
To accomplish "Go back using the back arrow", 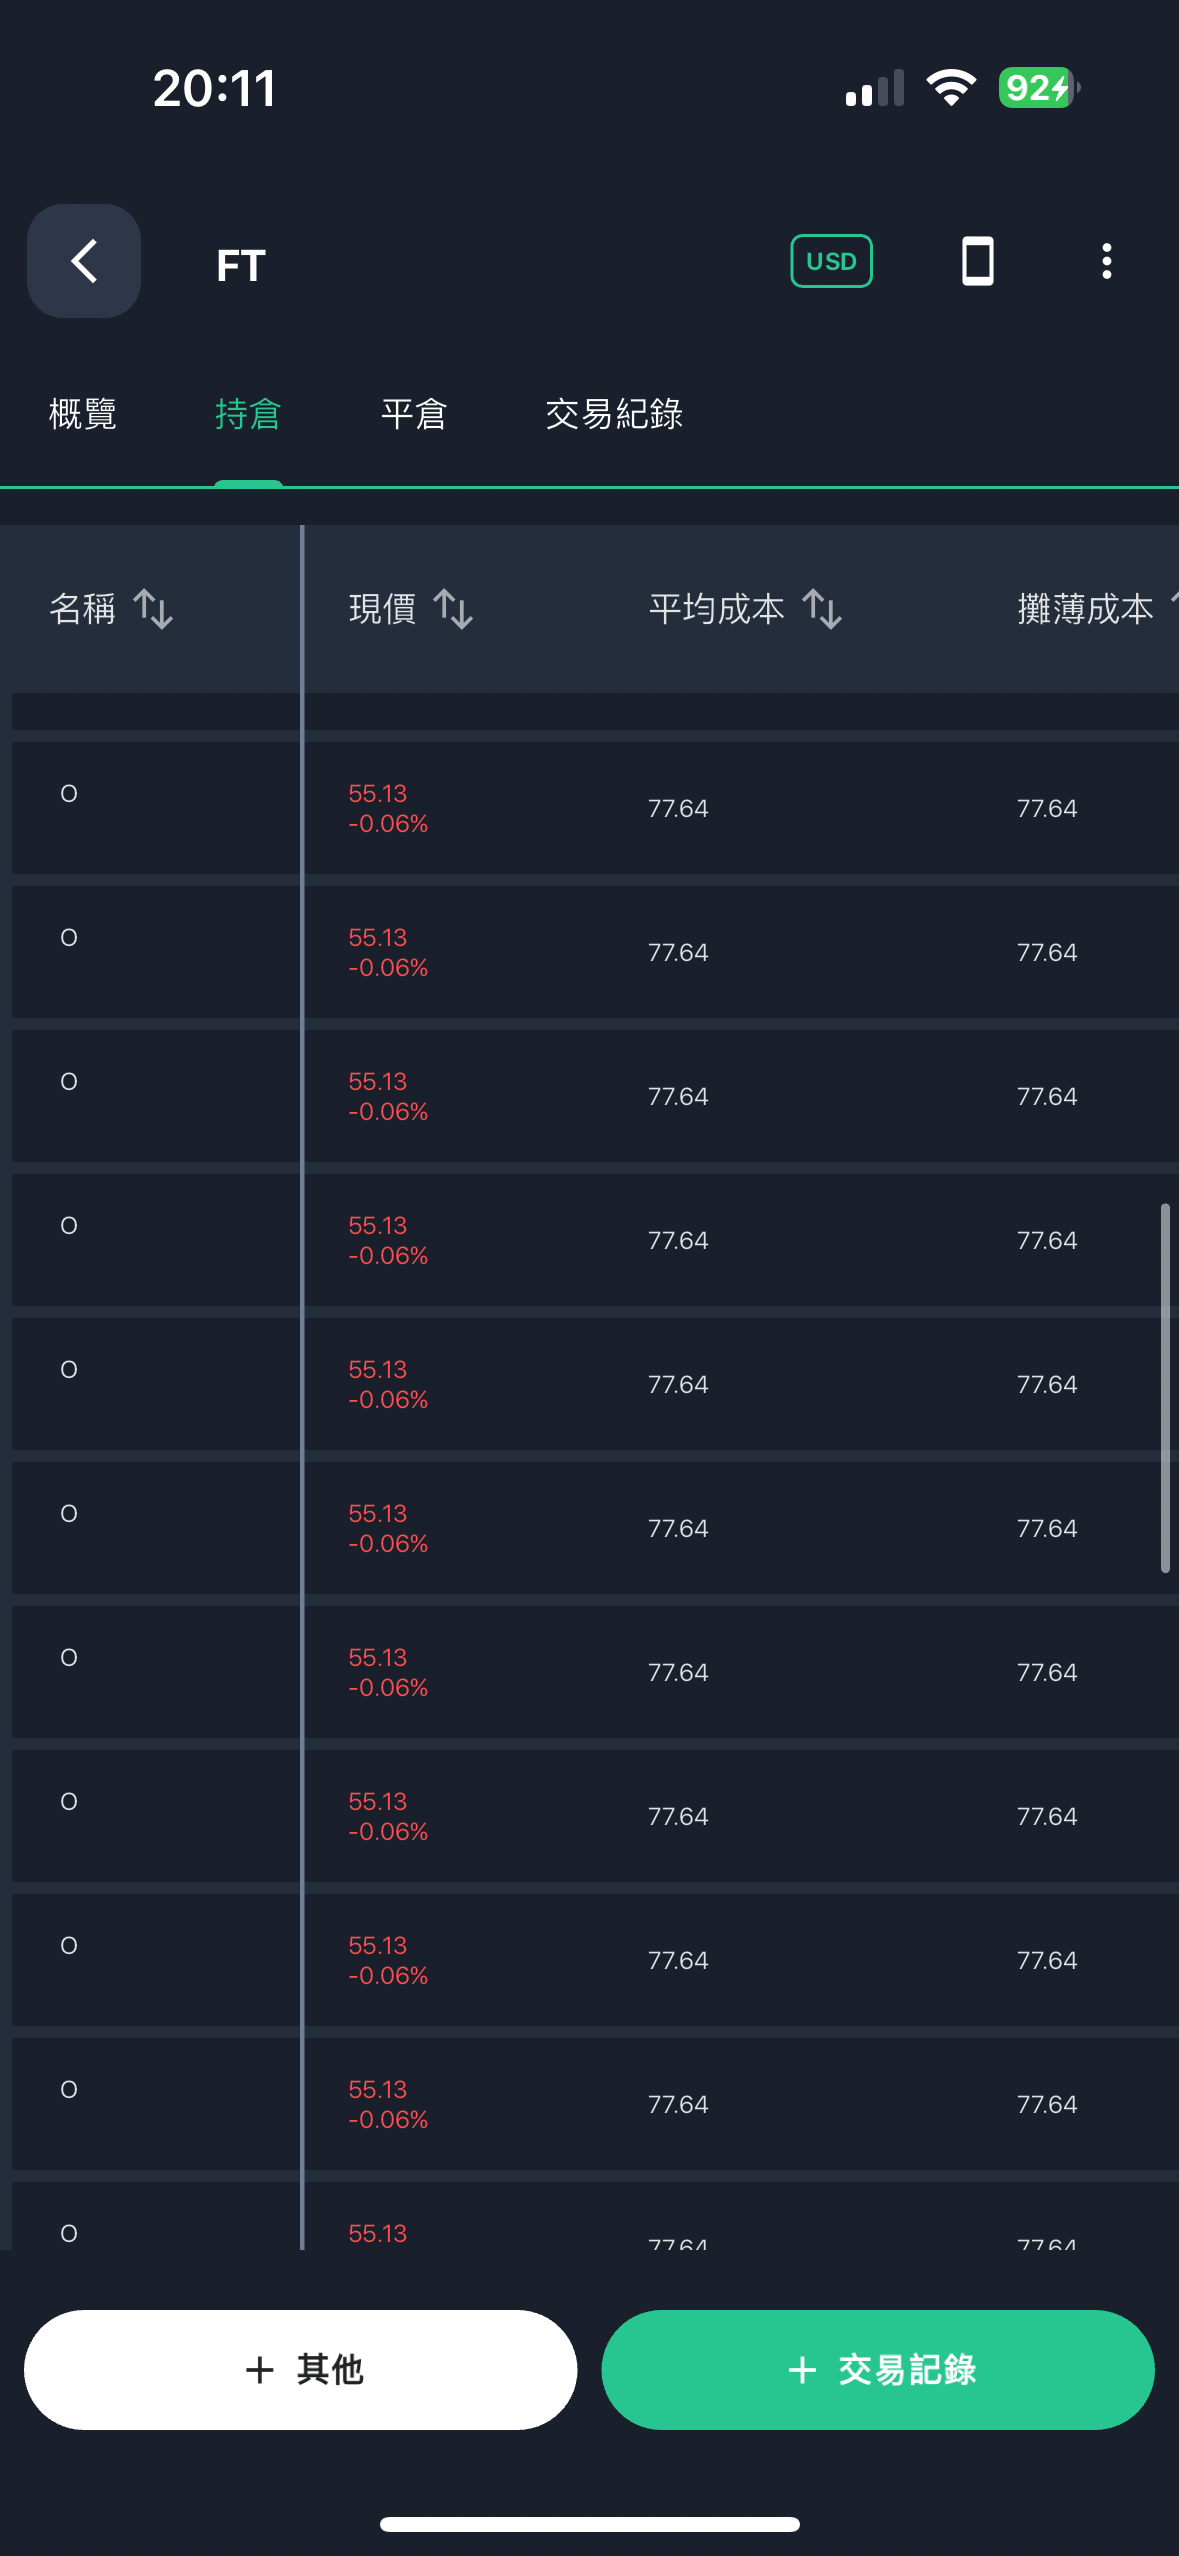I will tap(84, 261).
